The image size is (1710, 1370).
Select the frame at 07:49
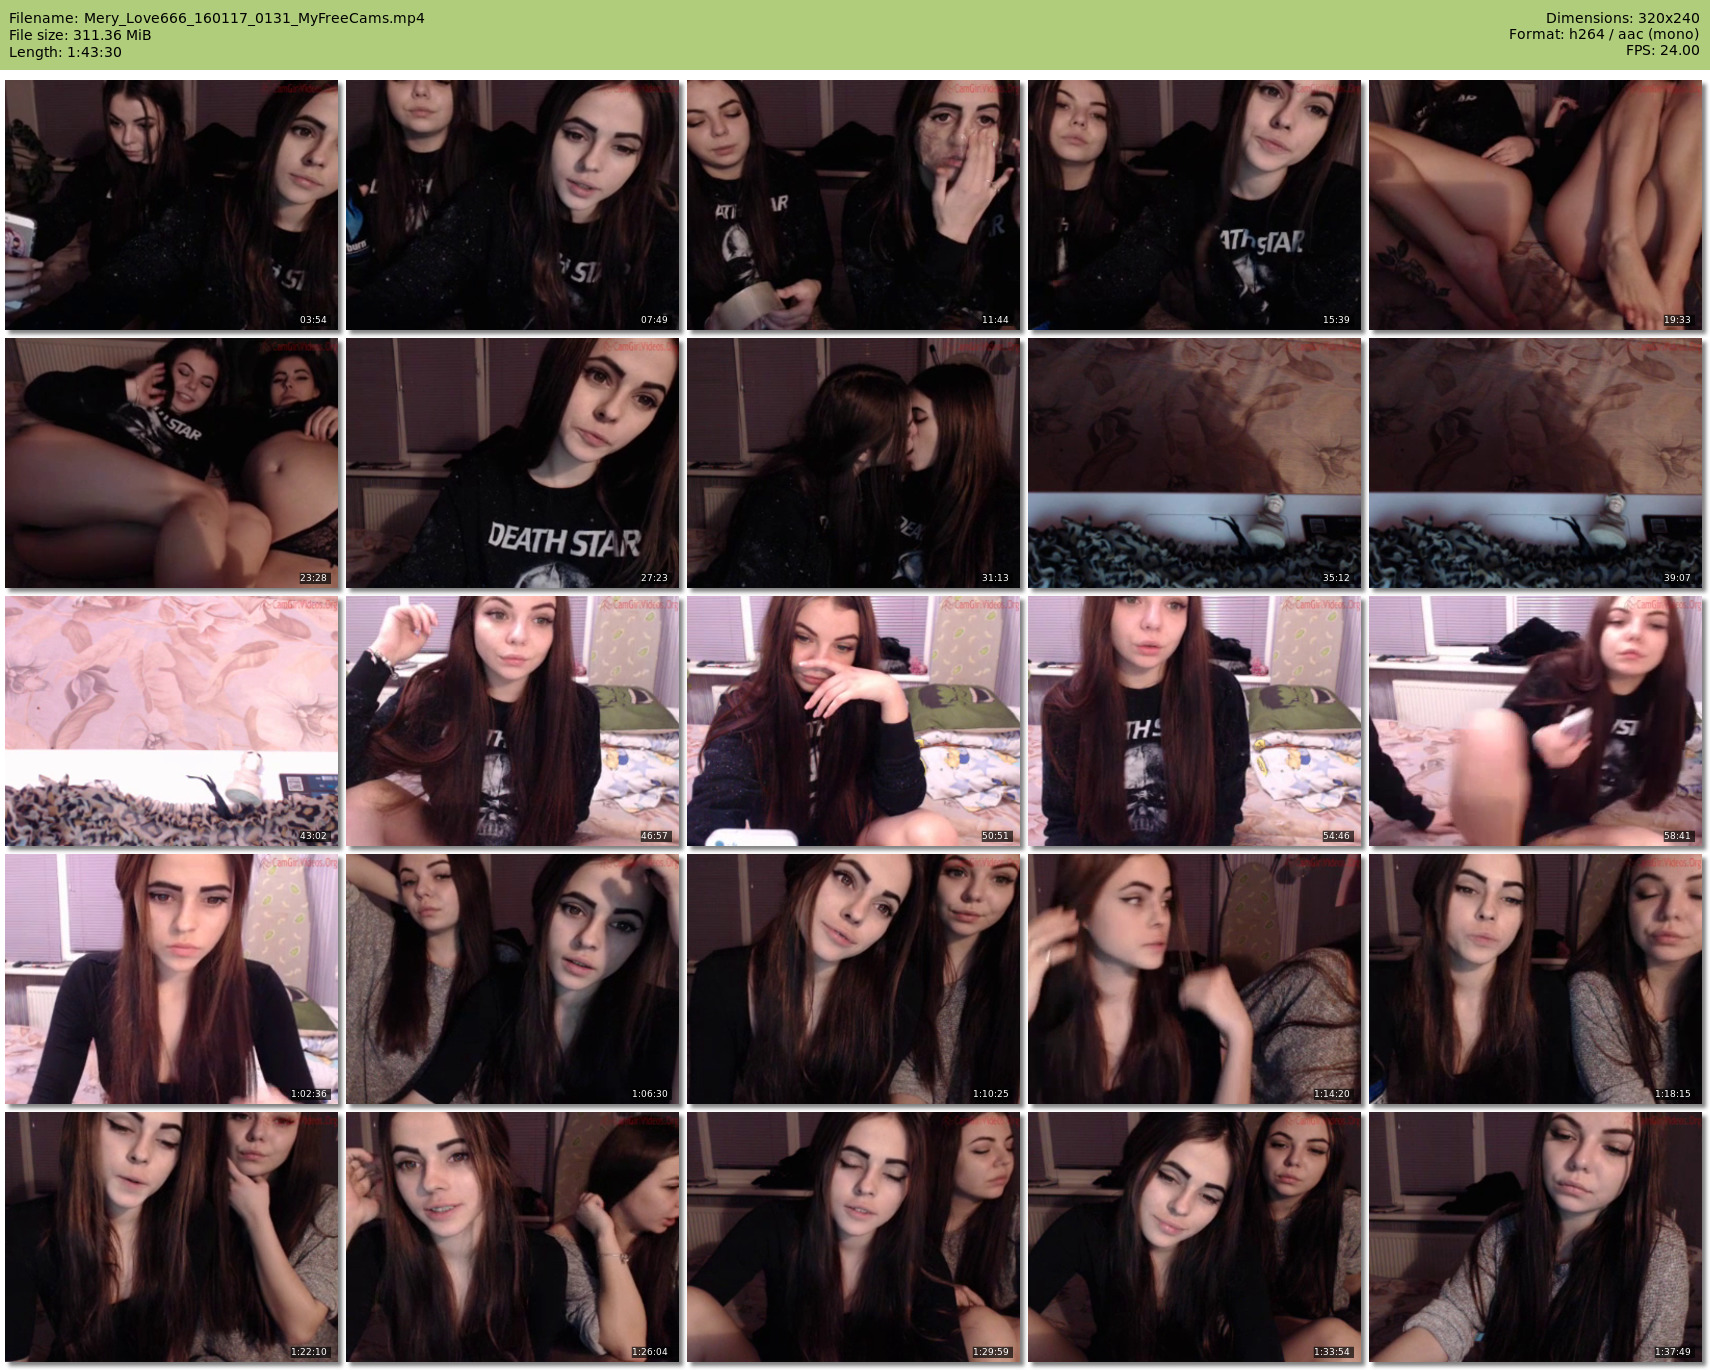pos(513,205)
